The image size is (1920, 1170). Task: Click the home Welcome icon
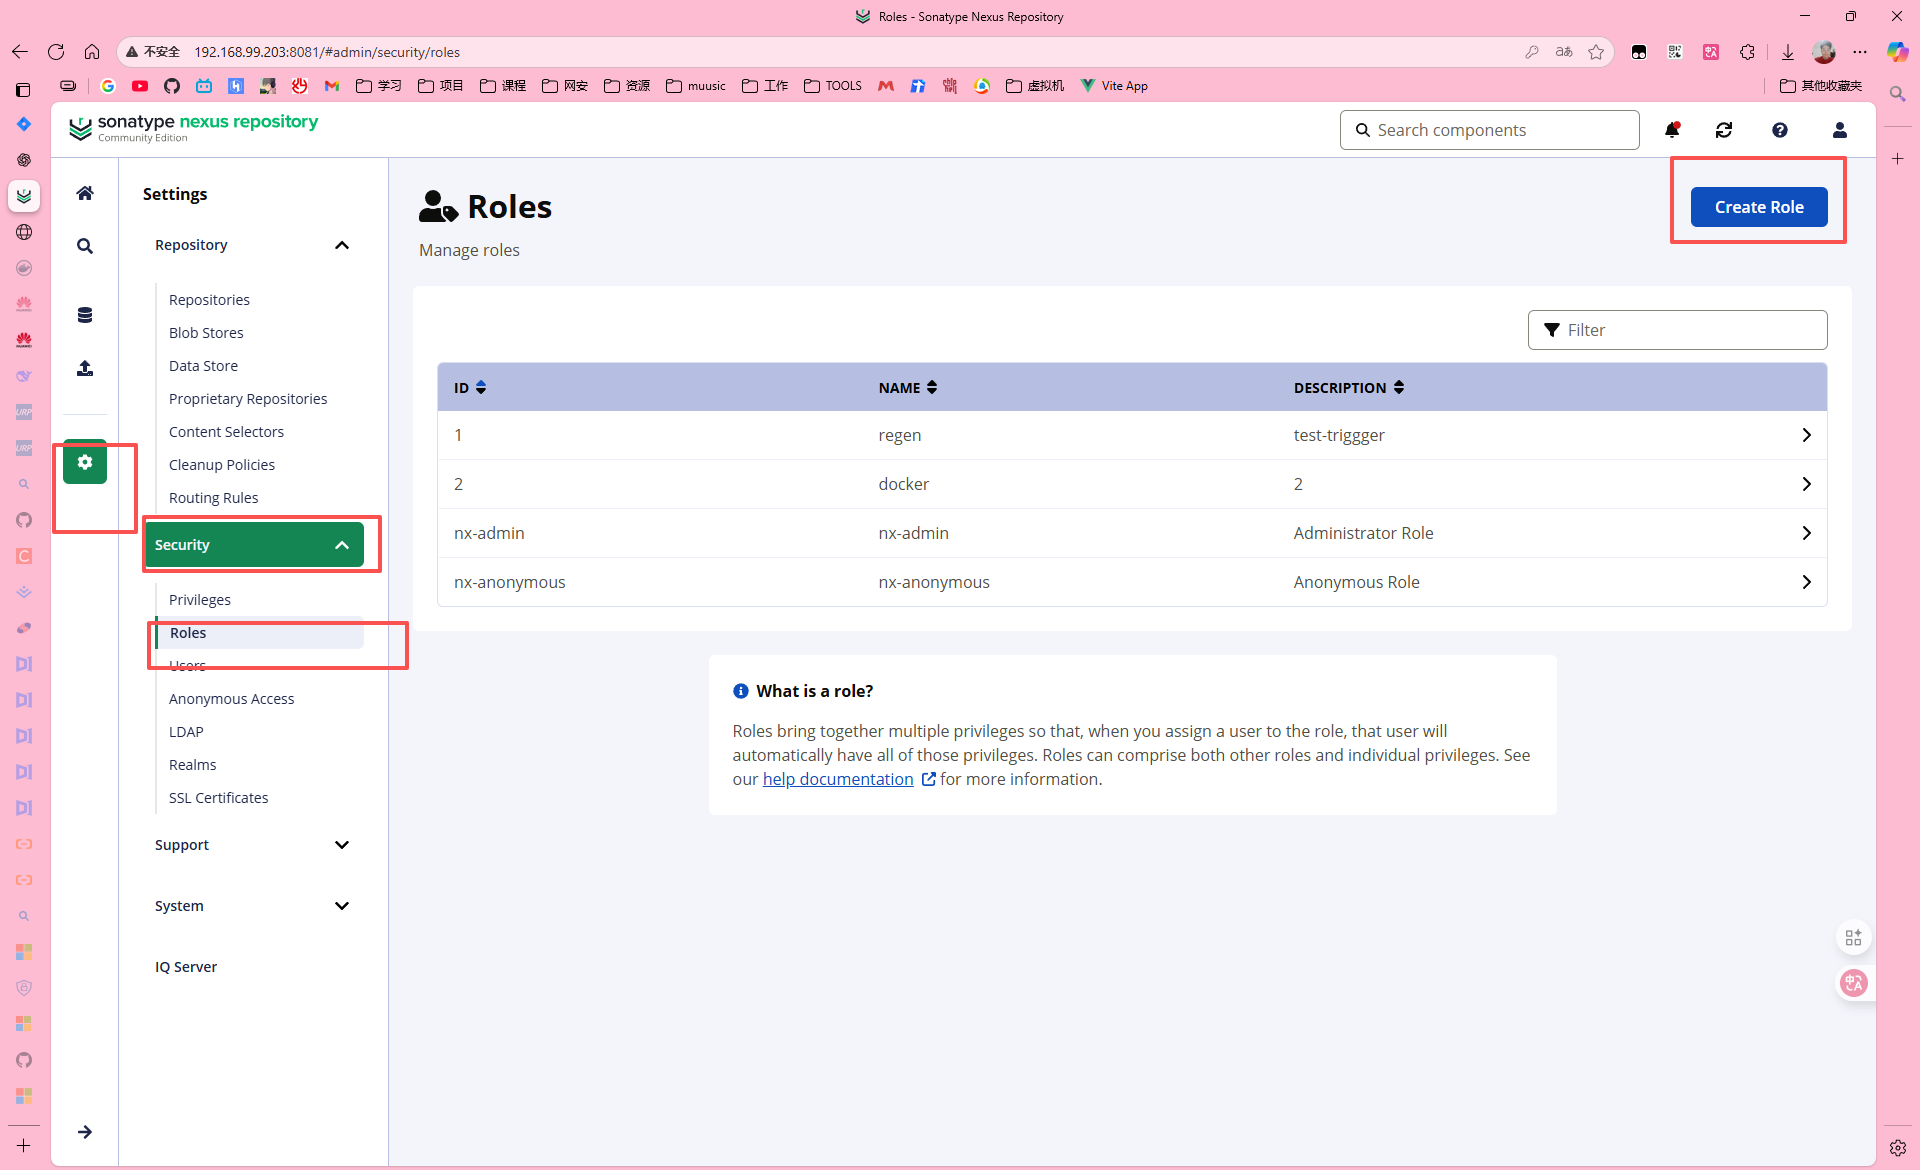[x=85, y=193]
